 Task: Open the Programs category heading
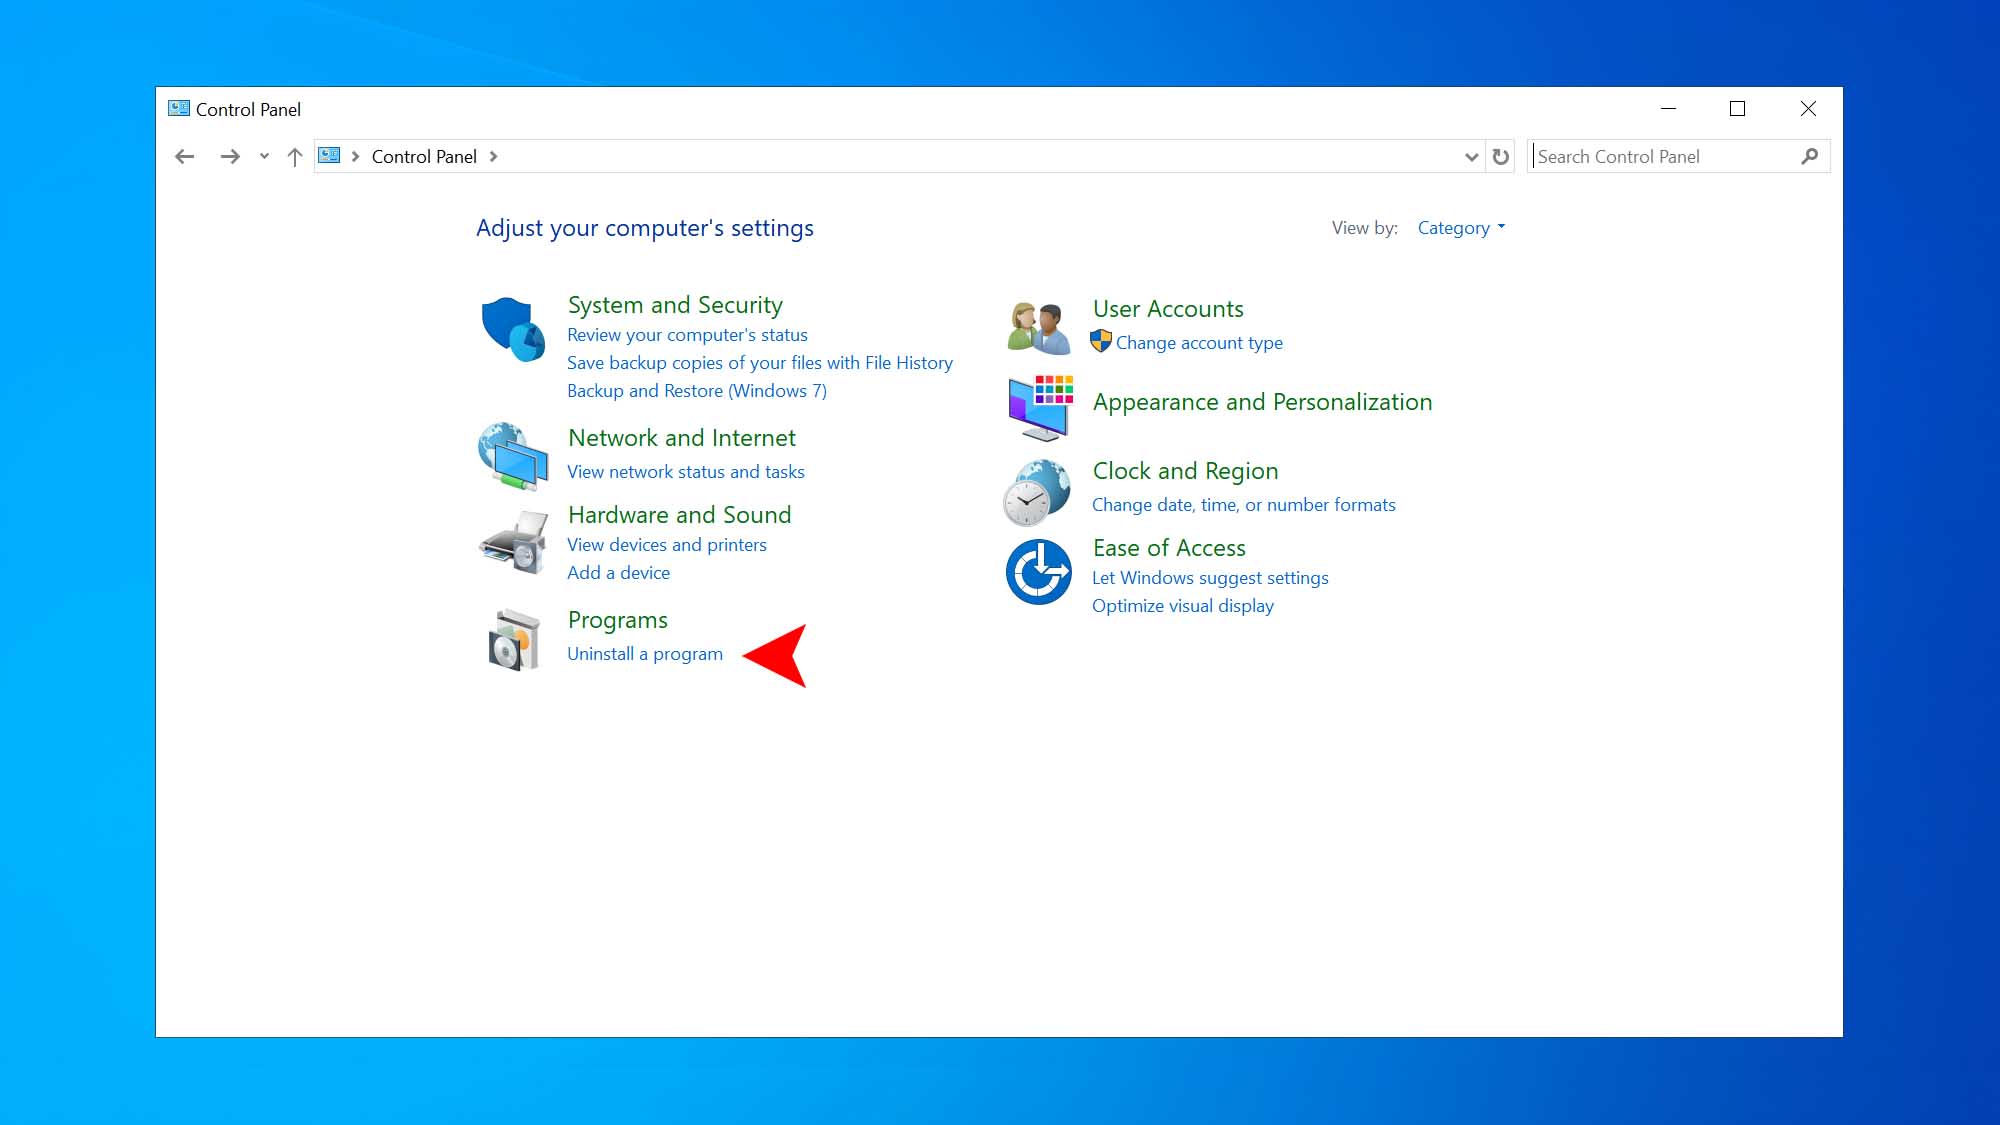click(x=618, y=620)
